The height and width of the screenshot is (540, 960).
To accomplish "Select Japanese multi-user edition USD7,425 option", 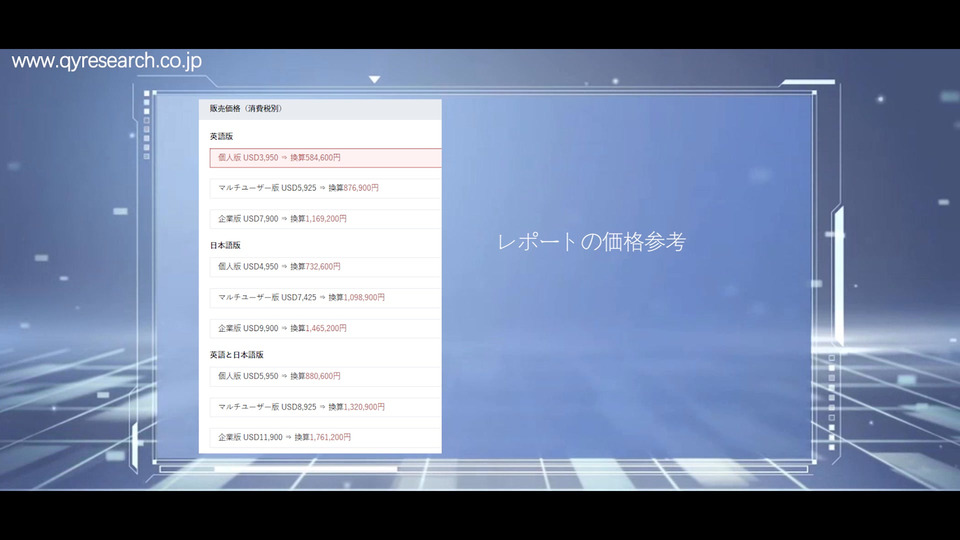I will (325, 298).
